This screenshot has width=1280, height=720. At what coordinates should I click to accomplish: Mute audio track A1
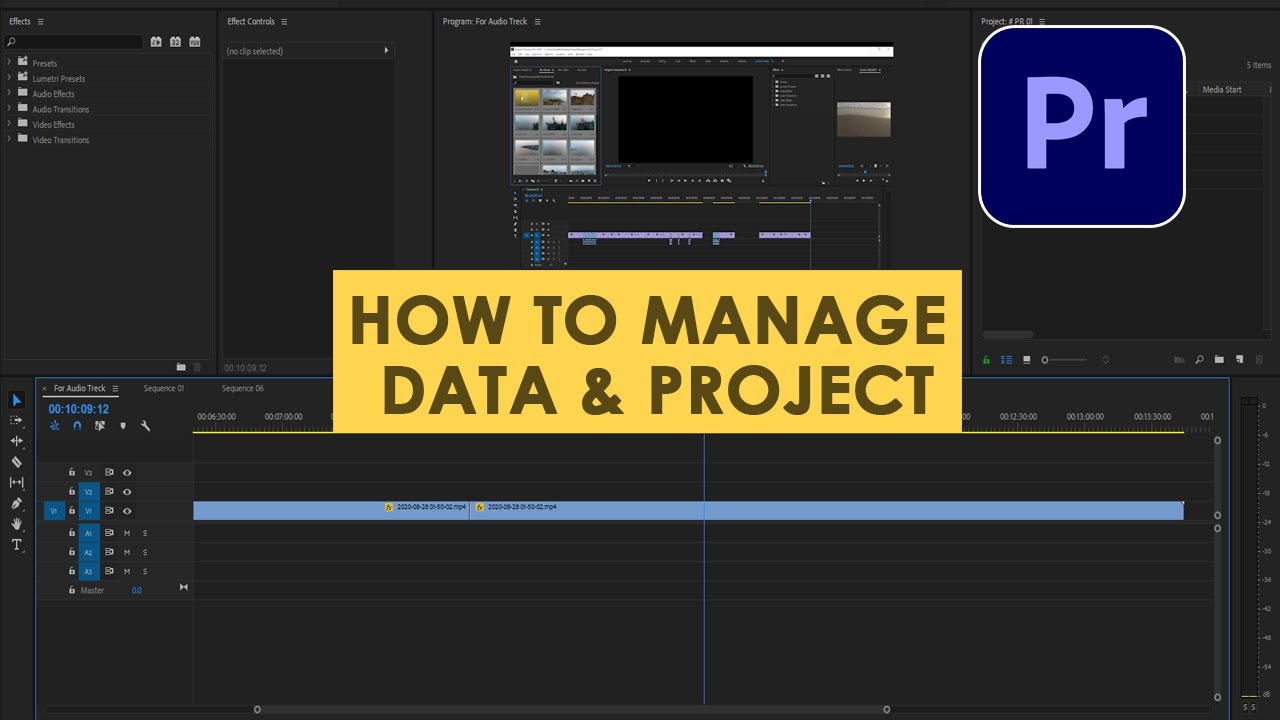pyautogui.click(x=127, y=533)
